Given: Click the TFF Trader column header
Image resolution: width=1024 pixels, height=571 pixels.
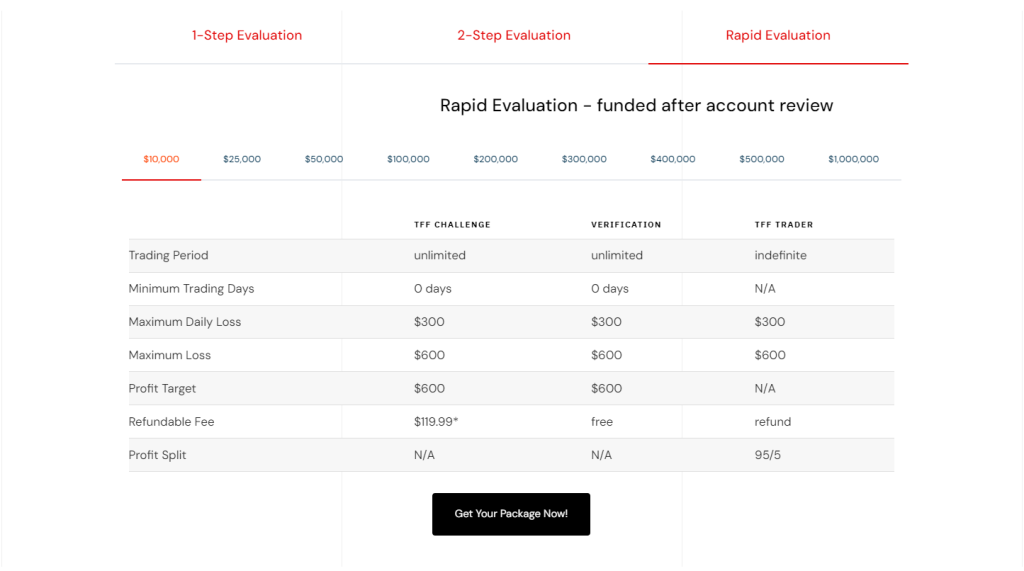Looking at the screenshot, I should [x=784, y=225].
